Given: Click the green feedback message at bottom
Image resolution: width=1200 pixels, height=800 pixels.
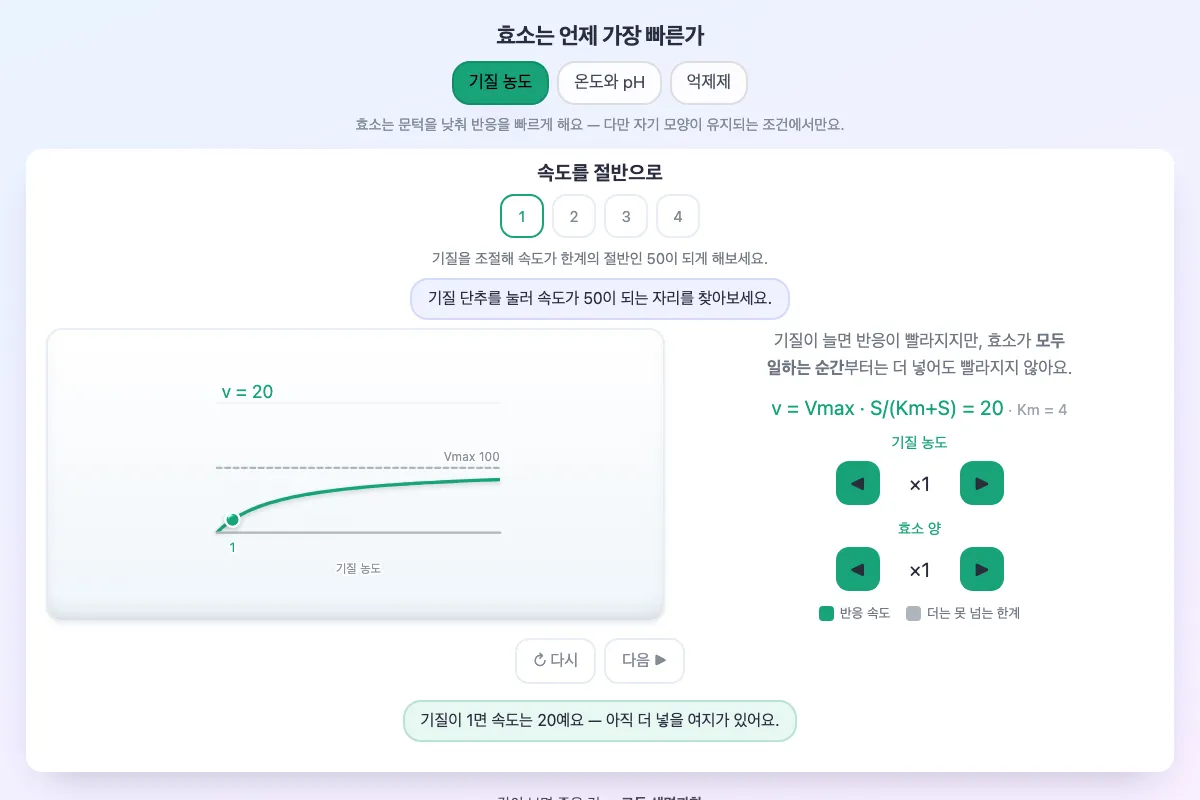Looking at the screenshot, I should [x=600, y=720].
